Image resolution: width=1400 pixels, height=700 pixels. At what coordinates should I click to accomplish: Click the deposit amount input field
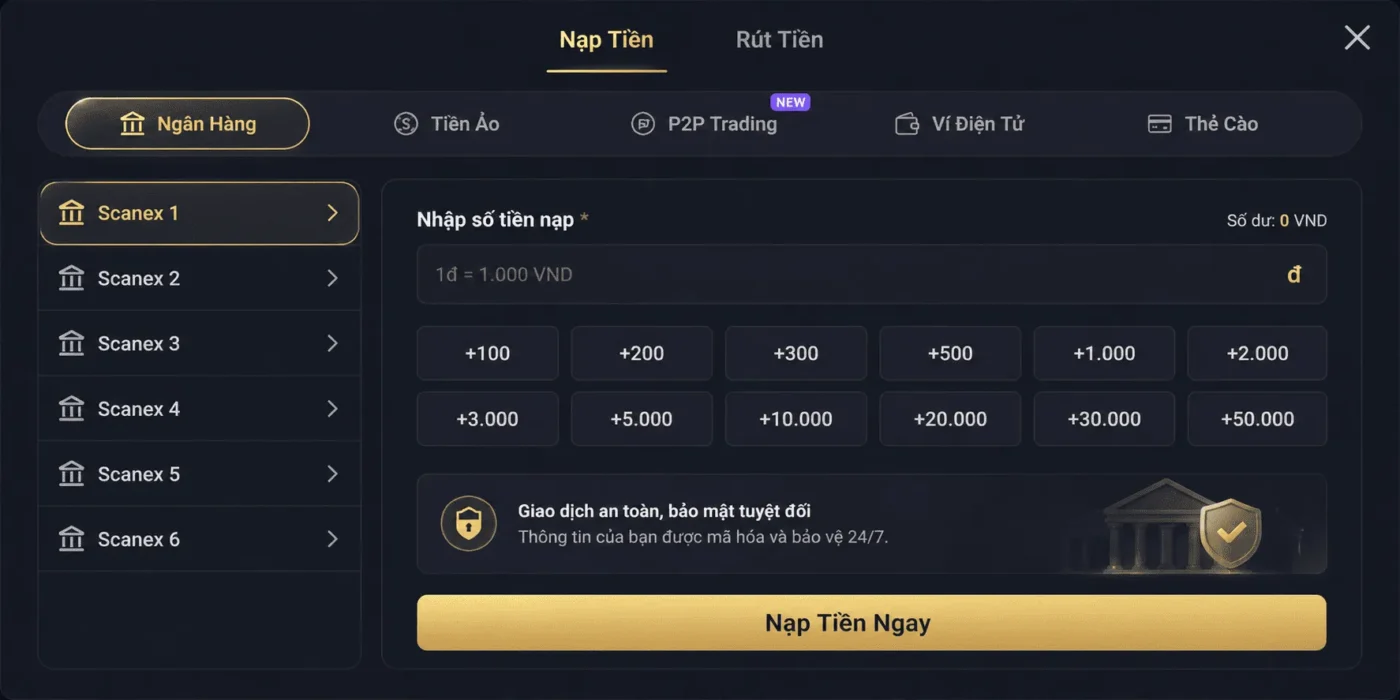[x=870, y=275]
